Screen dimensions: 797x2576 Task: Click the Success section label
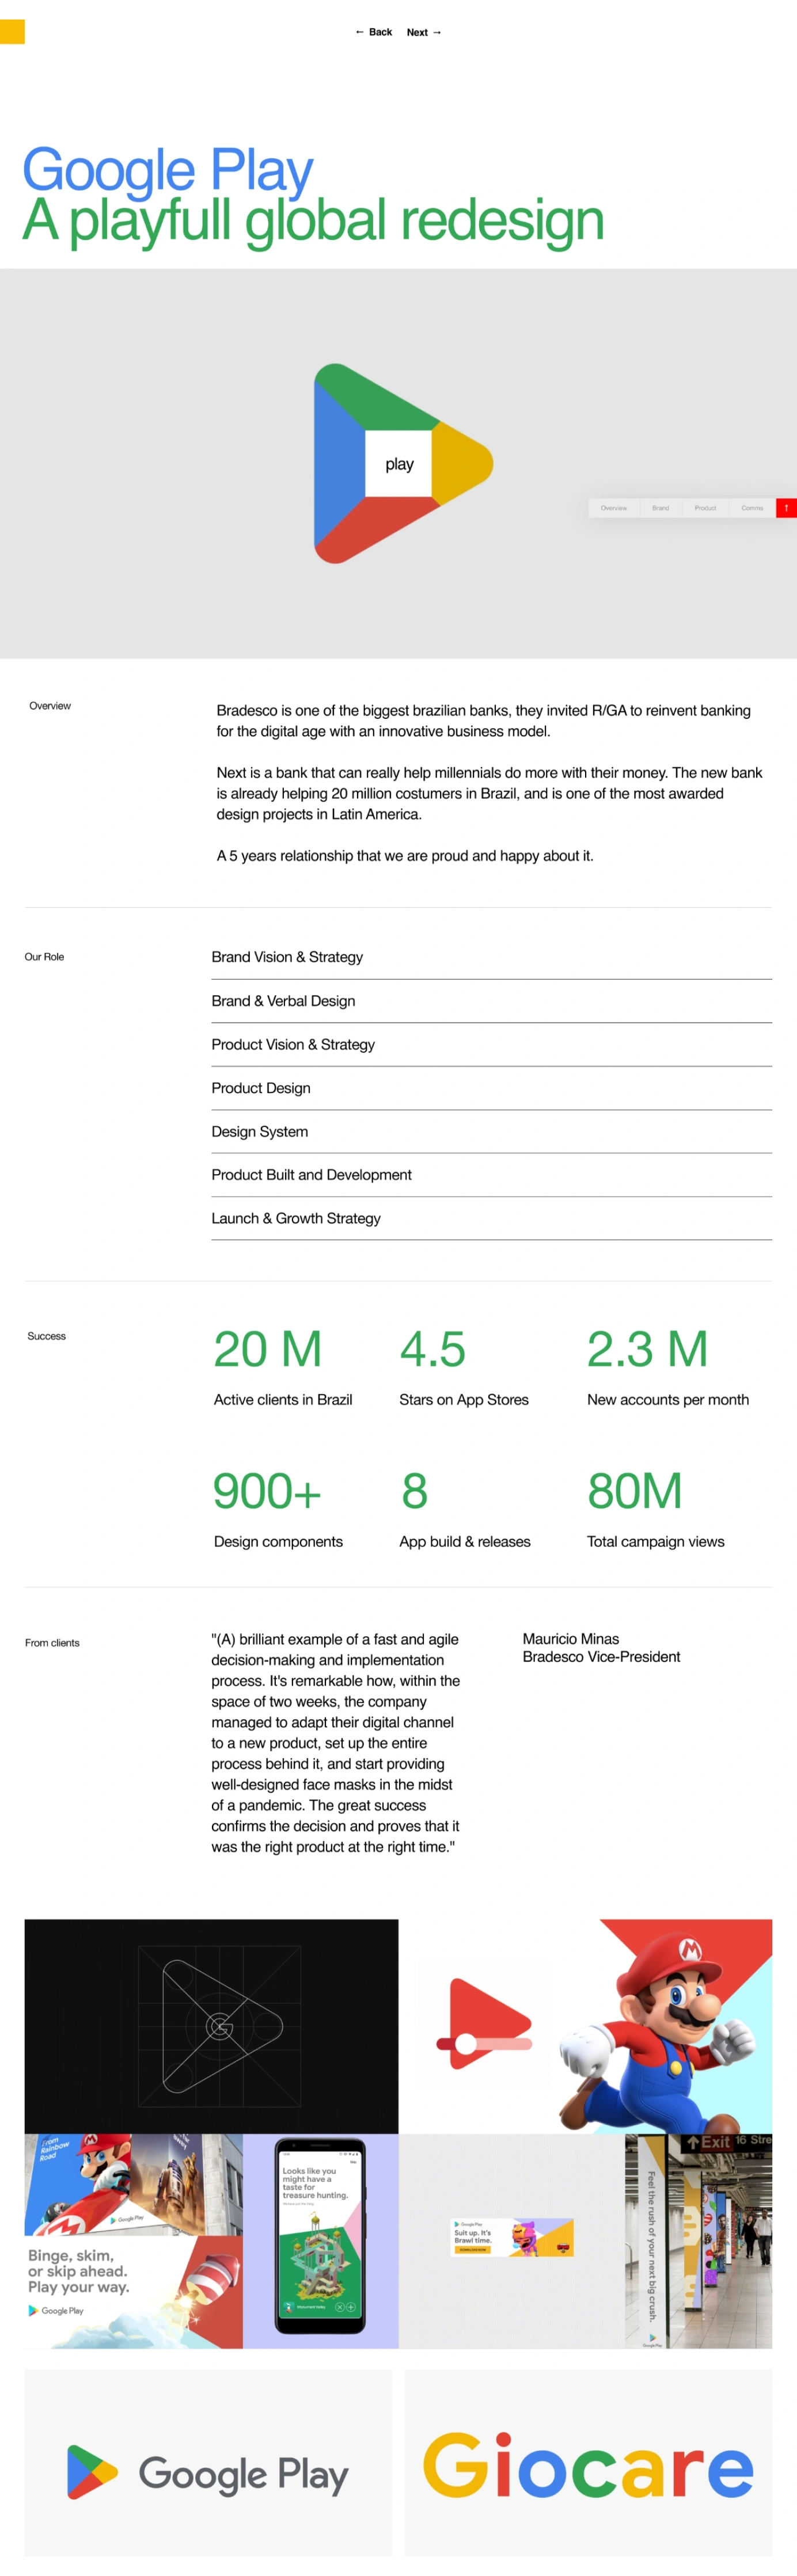pos(47,1336)
